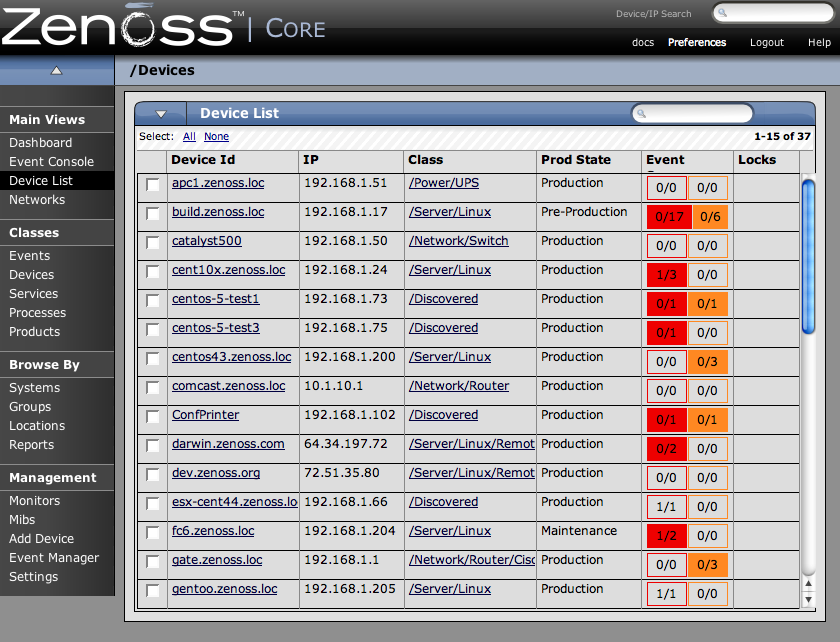Check the build.zenoss.loc row checkbox
This screenshot has height=642, width=840.
[x=153, y=214]
